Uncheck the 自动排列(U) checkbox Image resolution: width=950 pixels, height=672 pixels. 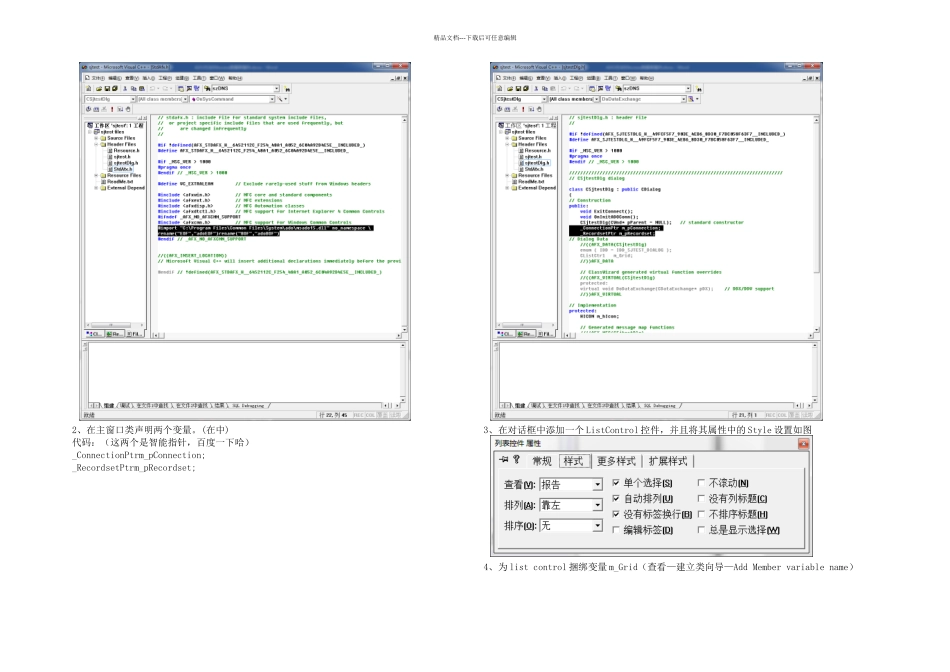point(616,499)
